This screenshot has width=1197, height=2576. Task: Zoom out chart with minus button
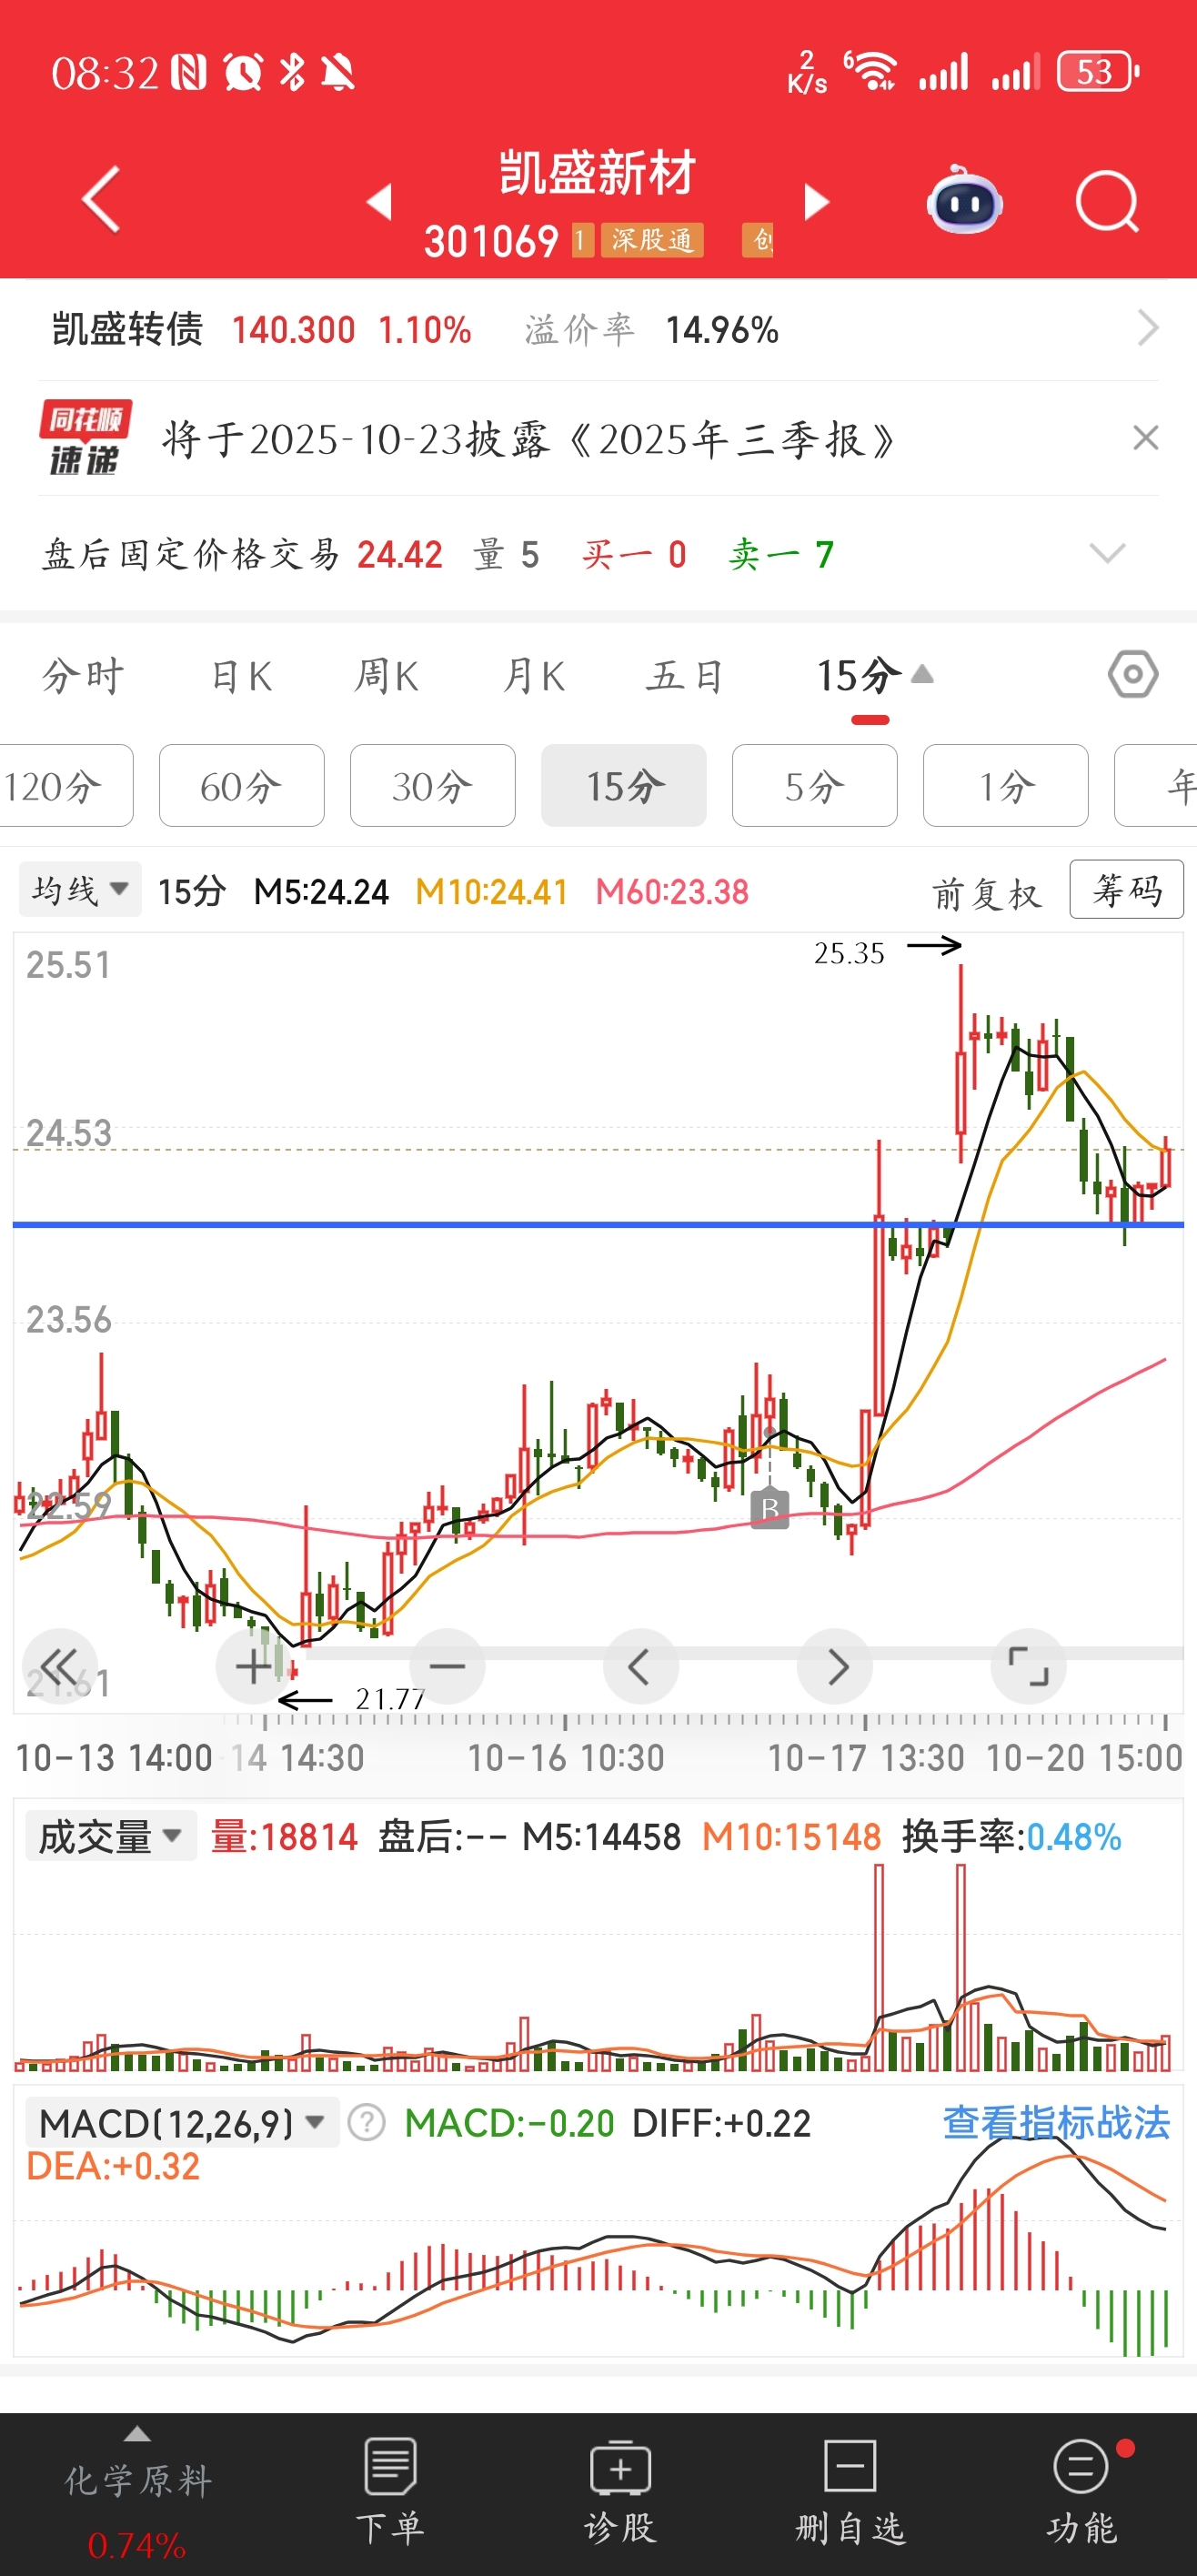click(447, 1666)
